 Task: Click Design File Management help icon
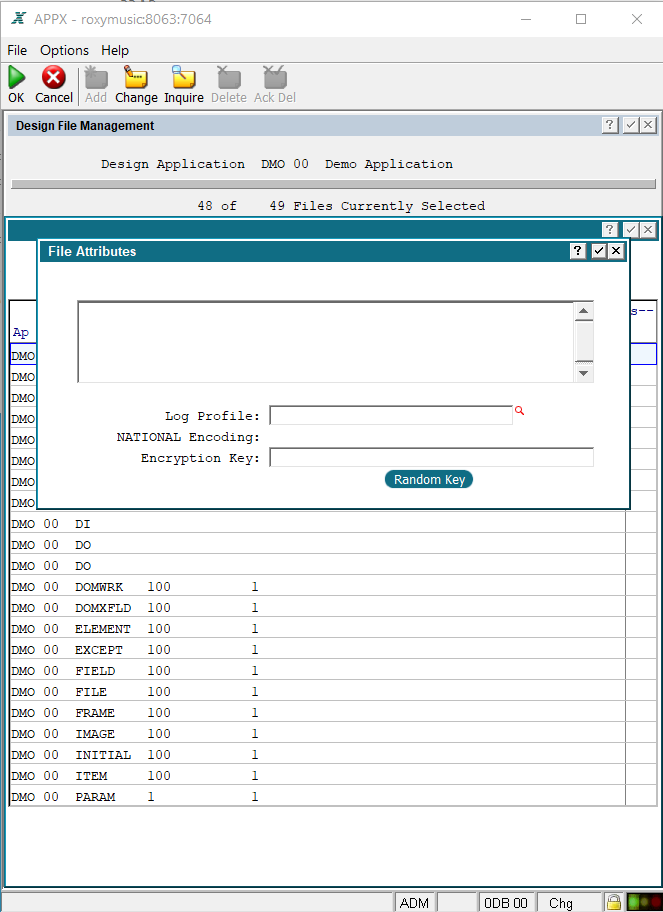(x=609, y=124)
